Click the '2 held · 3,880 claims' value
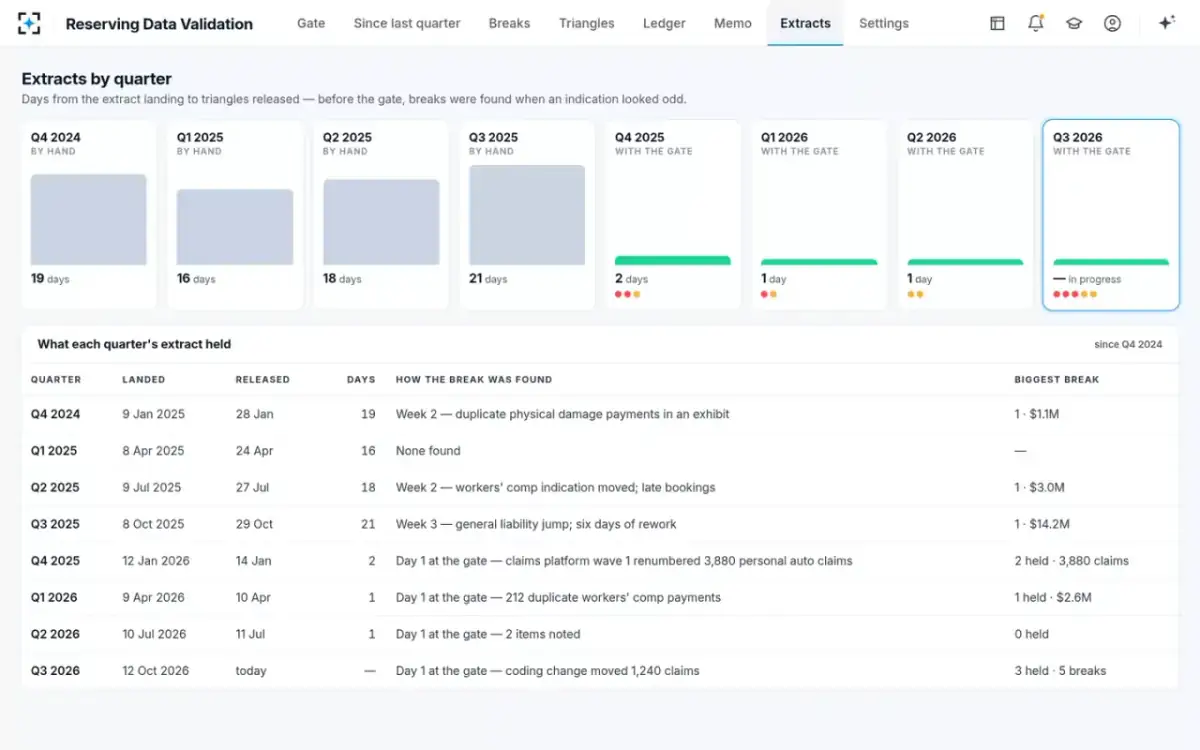Viewport: 1200px width, 750px height. 1072,561
